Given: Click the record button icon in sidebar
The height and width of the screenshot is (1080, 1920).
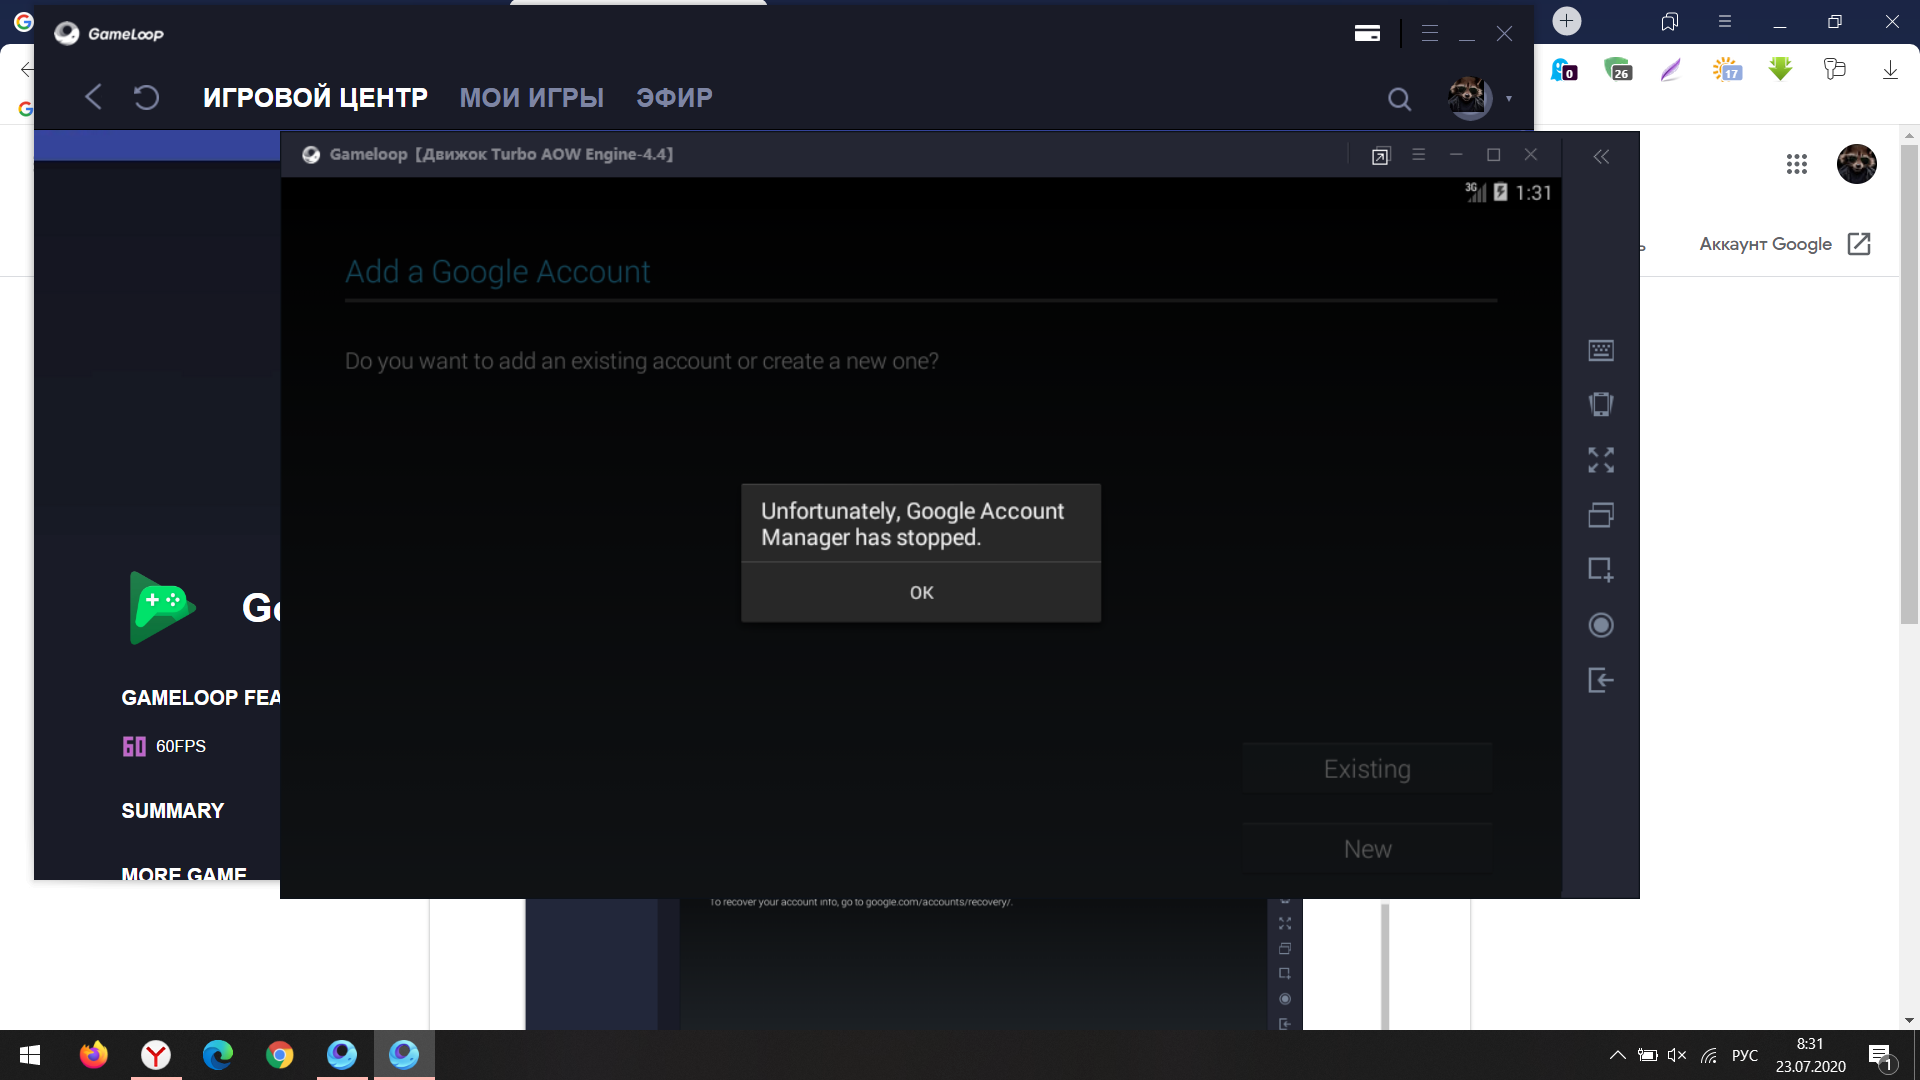Looking at the screenshot, I should pos(1601,625).
